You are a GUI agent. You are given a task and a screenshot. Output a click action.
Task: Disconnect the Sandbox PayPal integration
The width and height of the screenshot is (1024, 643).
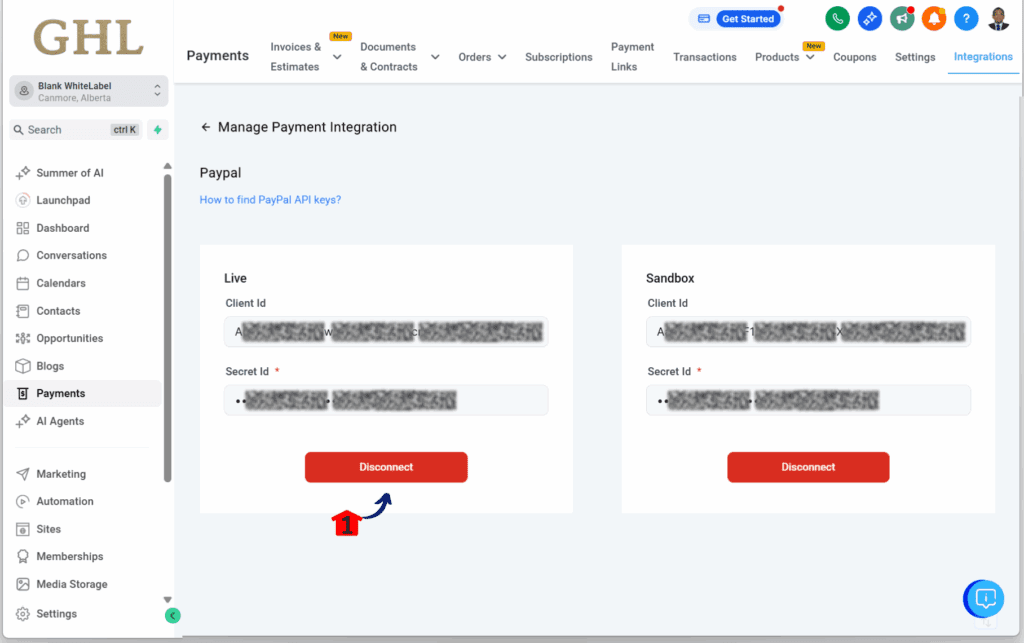[808, 467]
